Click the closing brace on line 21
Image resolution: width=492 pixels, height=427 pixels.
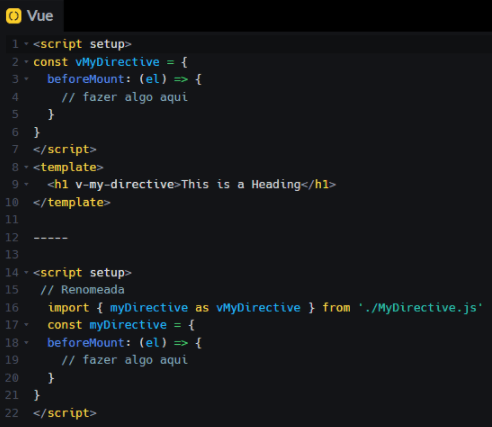37,395
